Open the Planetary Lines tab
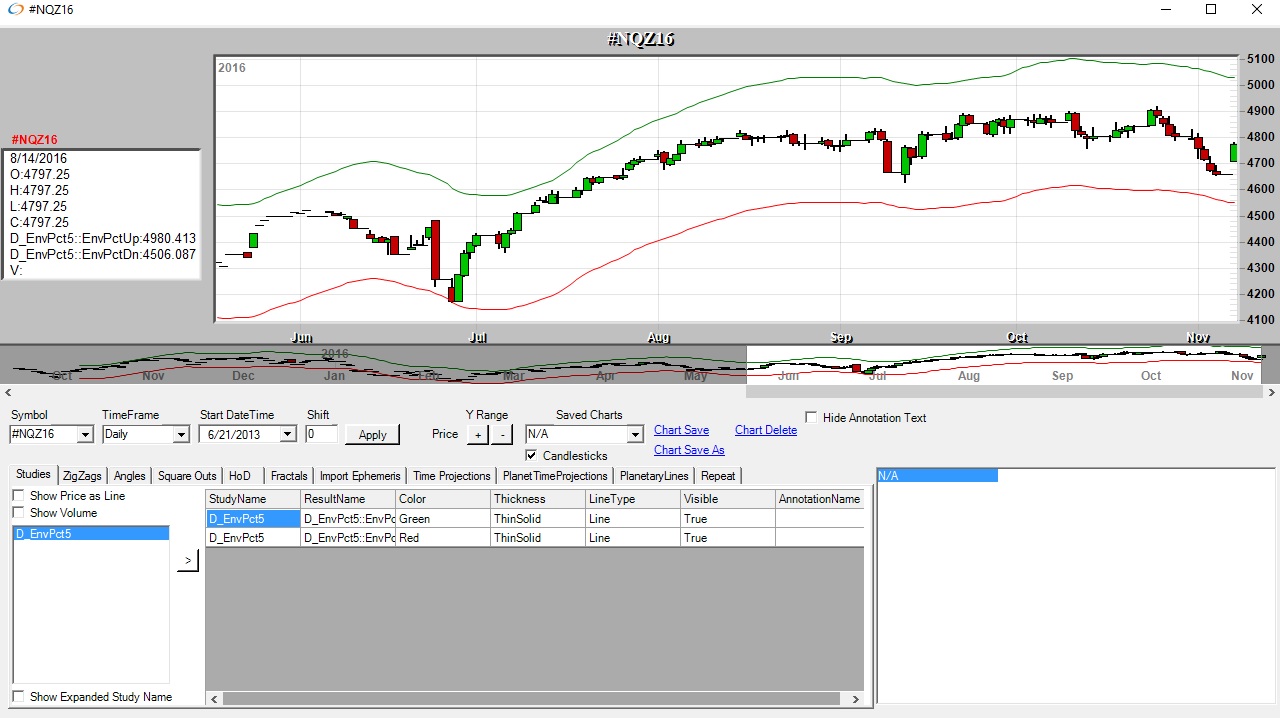Viewport: 1280px width, 718px height. coord(654,476)
